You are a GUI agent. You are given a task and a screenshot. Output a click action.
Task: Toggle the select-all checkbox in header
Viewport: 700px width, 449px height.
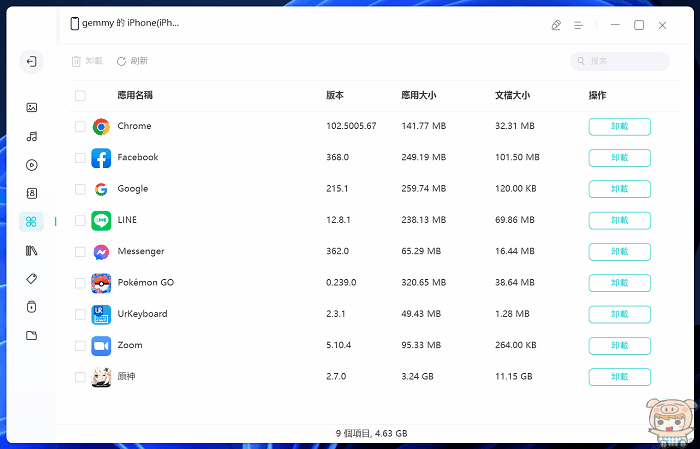[x=80, y=96]
